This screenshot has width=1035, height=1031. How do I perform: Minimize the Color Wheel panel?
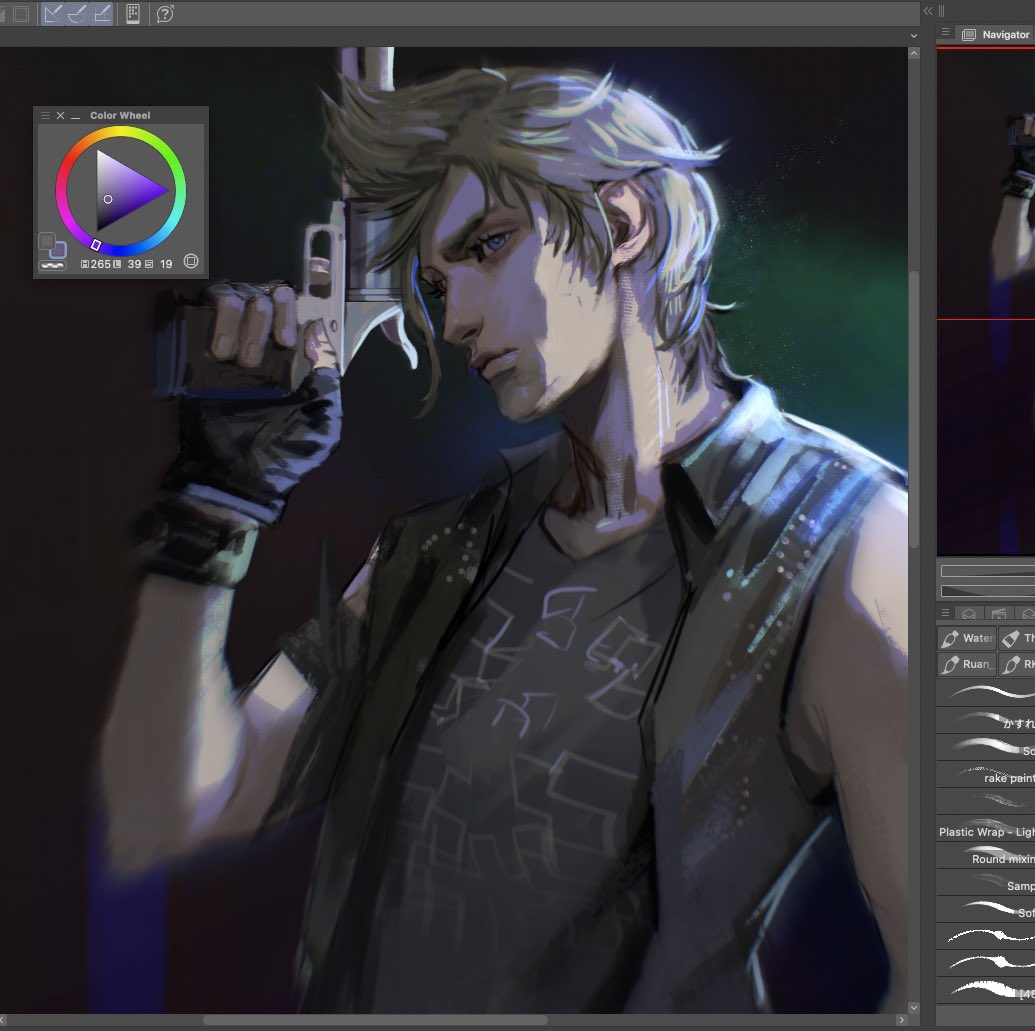(75, 116)
